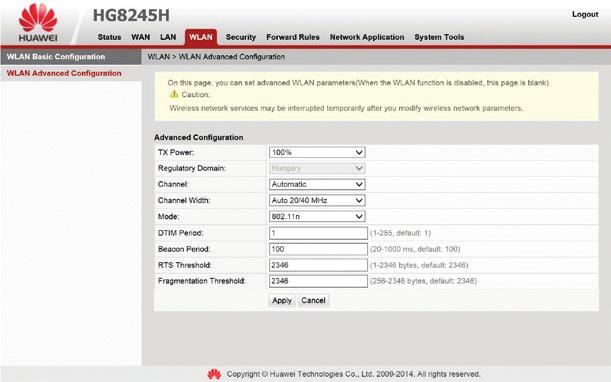The image size is (611, 382).
Task: Focus the Beacon Period input field
Action: click(x=318, y=249)
